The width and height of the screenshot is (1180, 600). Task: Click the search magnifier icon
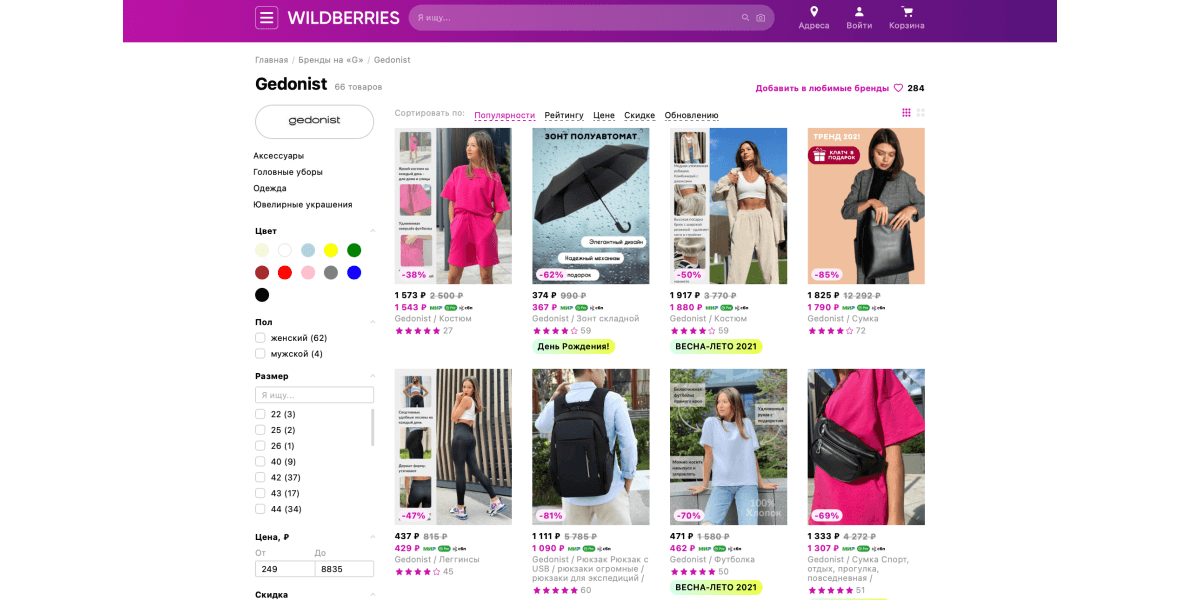coord(745,17)
